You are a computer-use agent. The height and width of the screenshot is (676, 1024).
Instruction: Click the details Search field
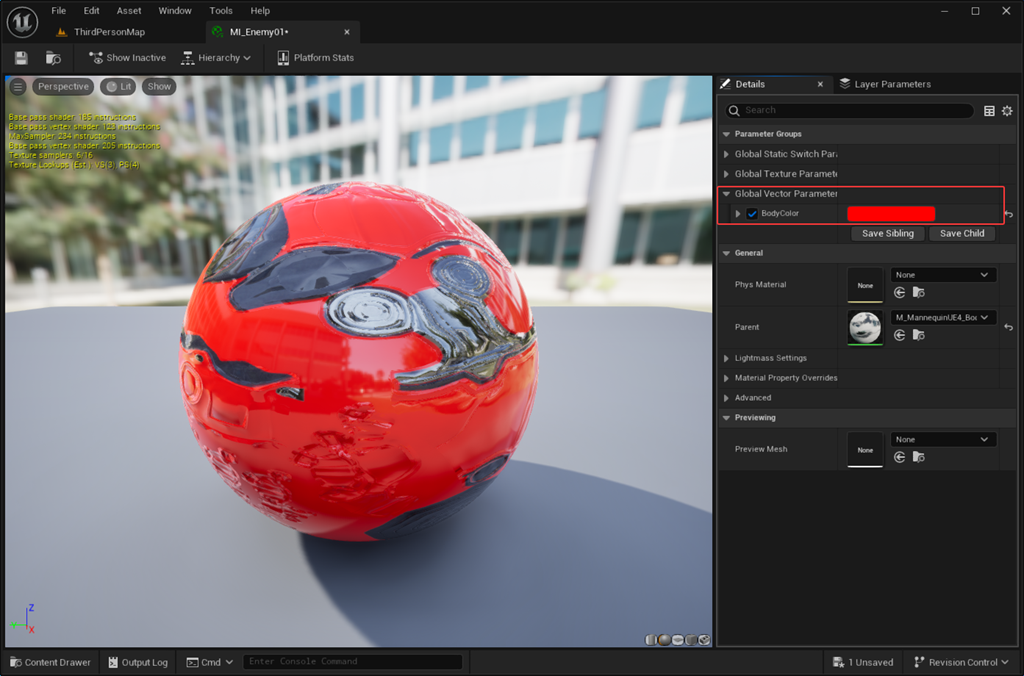[x=850, y=110]
